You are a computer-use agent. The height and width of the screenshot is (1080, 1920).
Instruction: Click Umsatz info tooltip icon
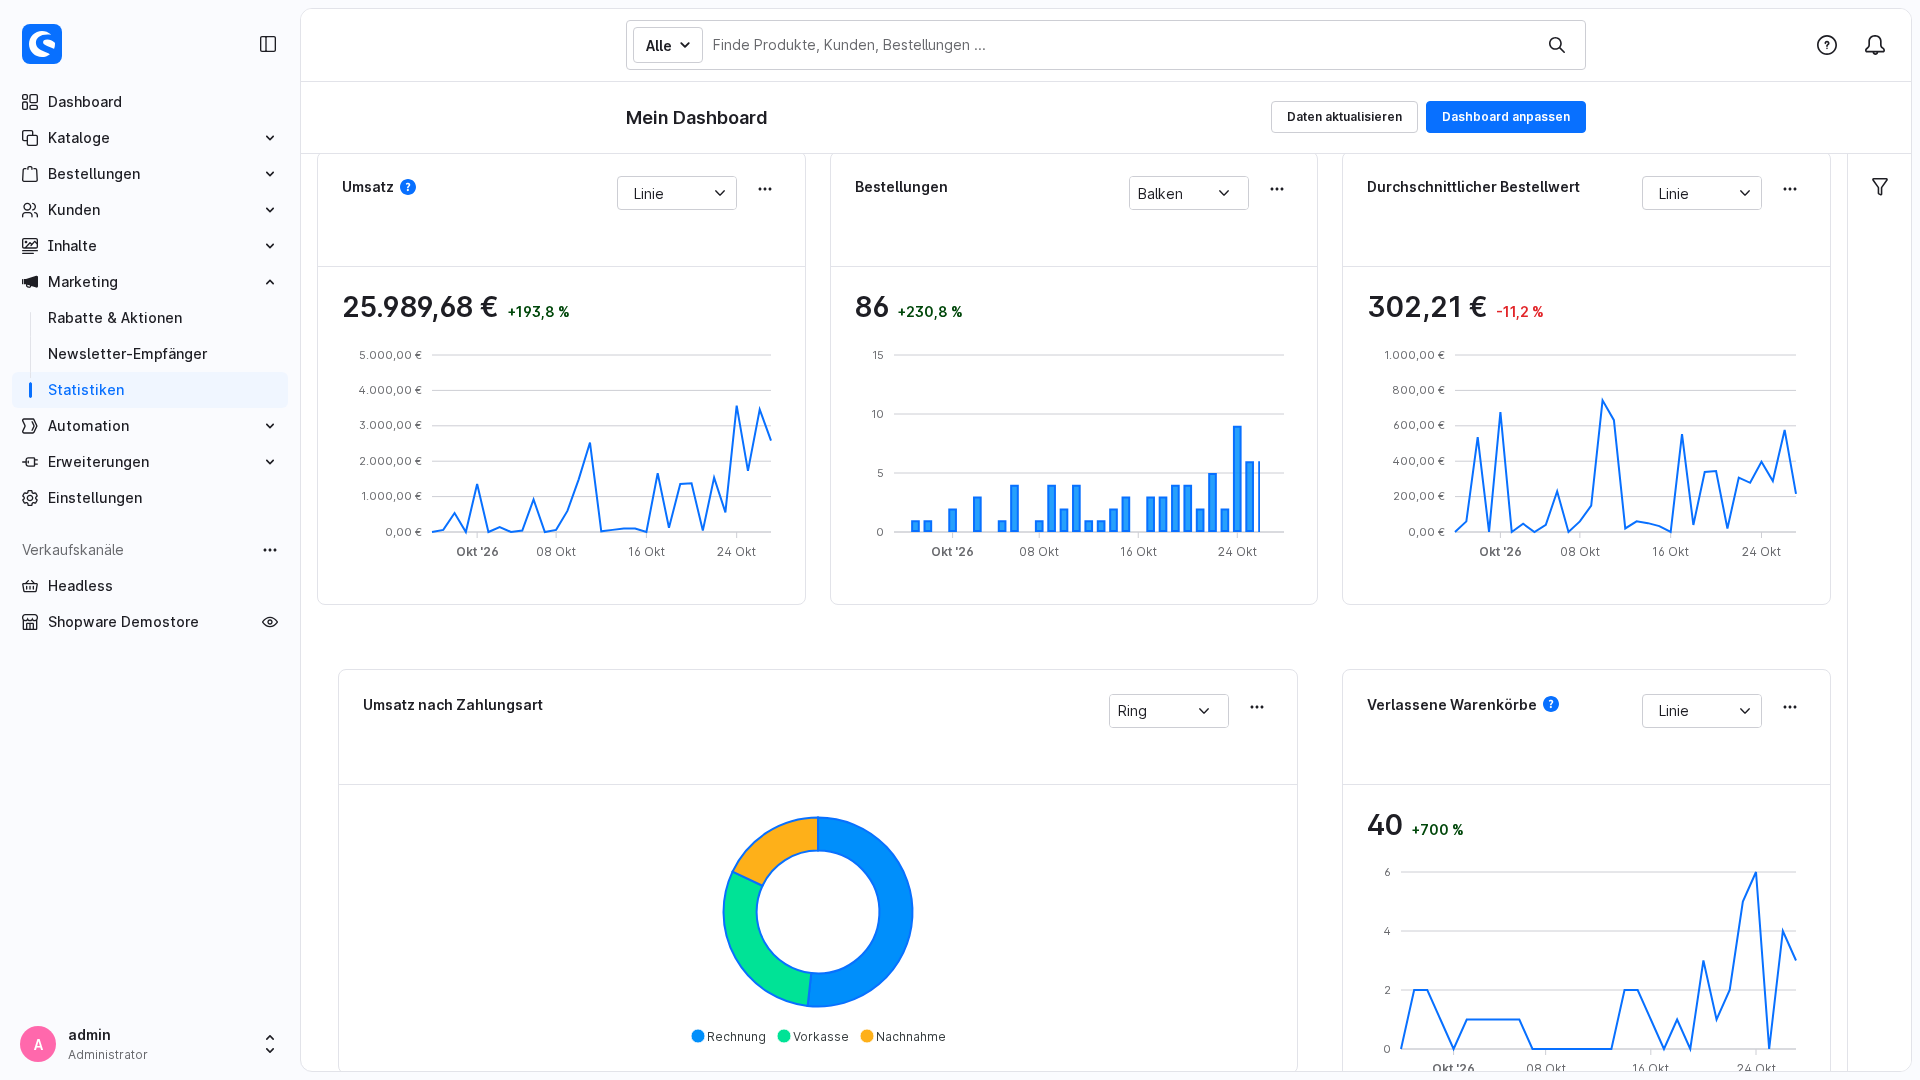408,187
